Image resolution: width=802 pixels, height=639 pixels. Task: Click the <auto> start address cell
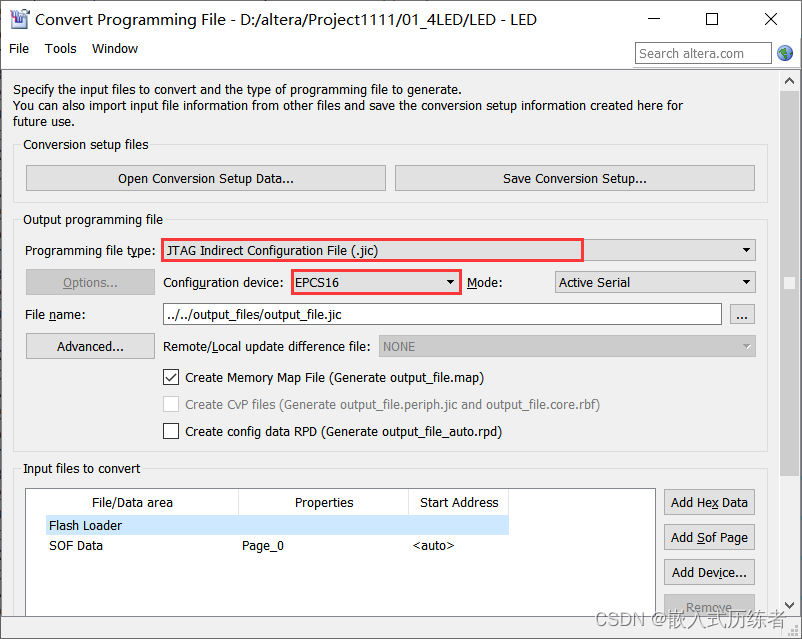(433, 546)
